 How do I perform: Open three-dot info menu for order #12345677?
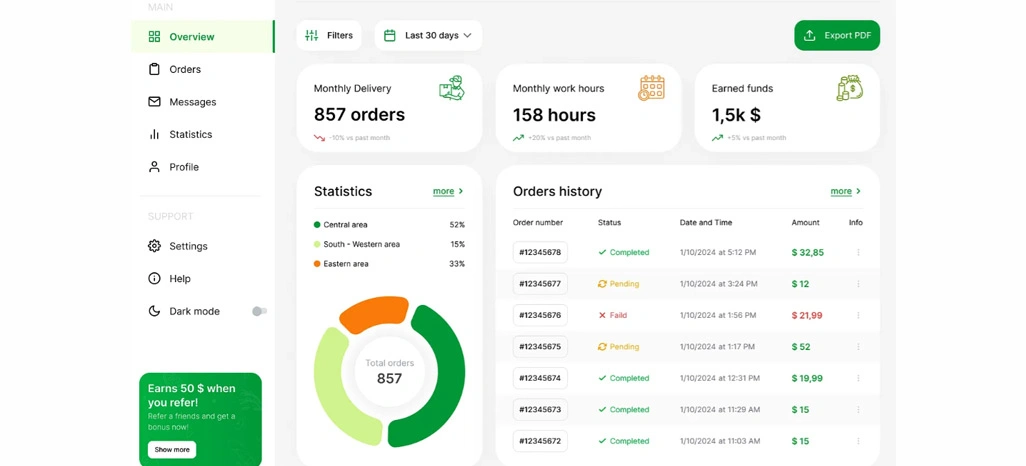coord(858,284)
